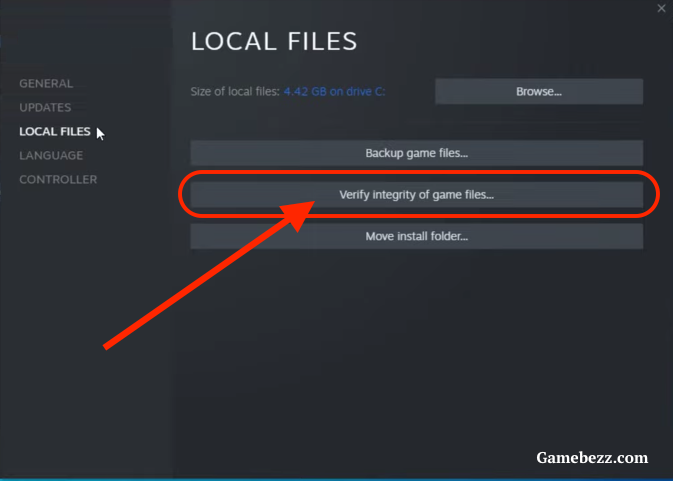This screenshot has width=673, height=481.
Task: Verify integrity of game files
Action: 416,194
